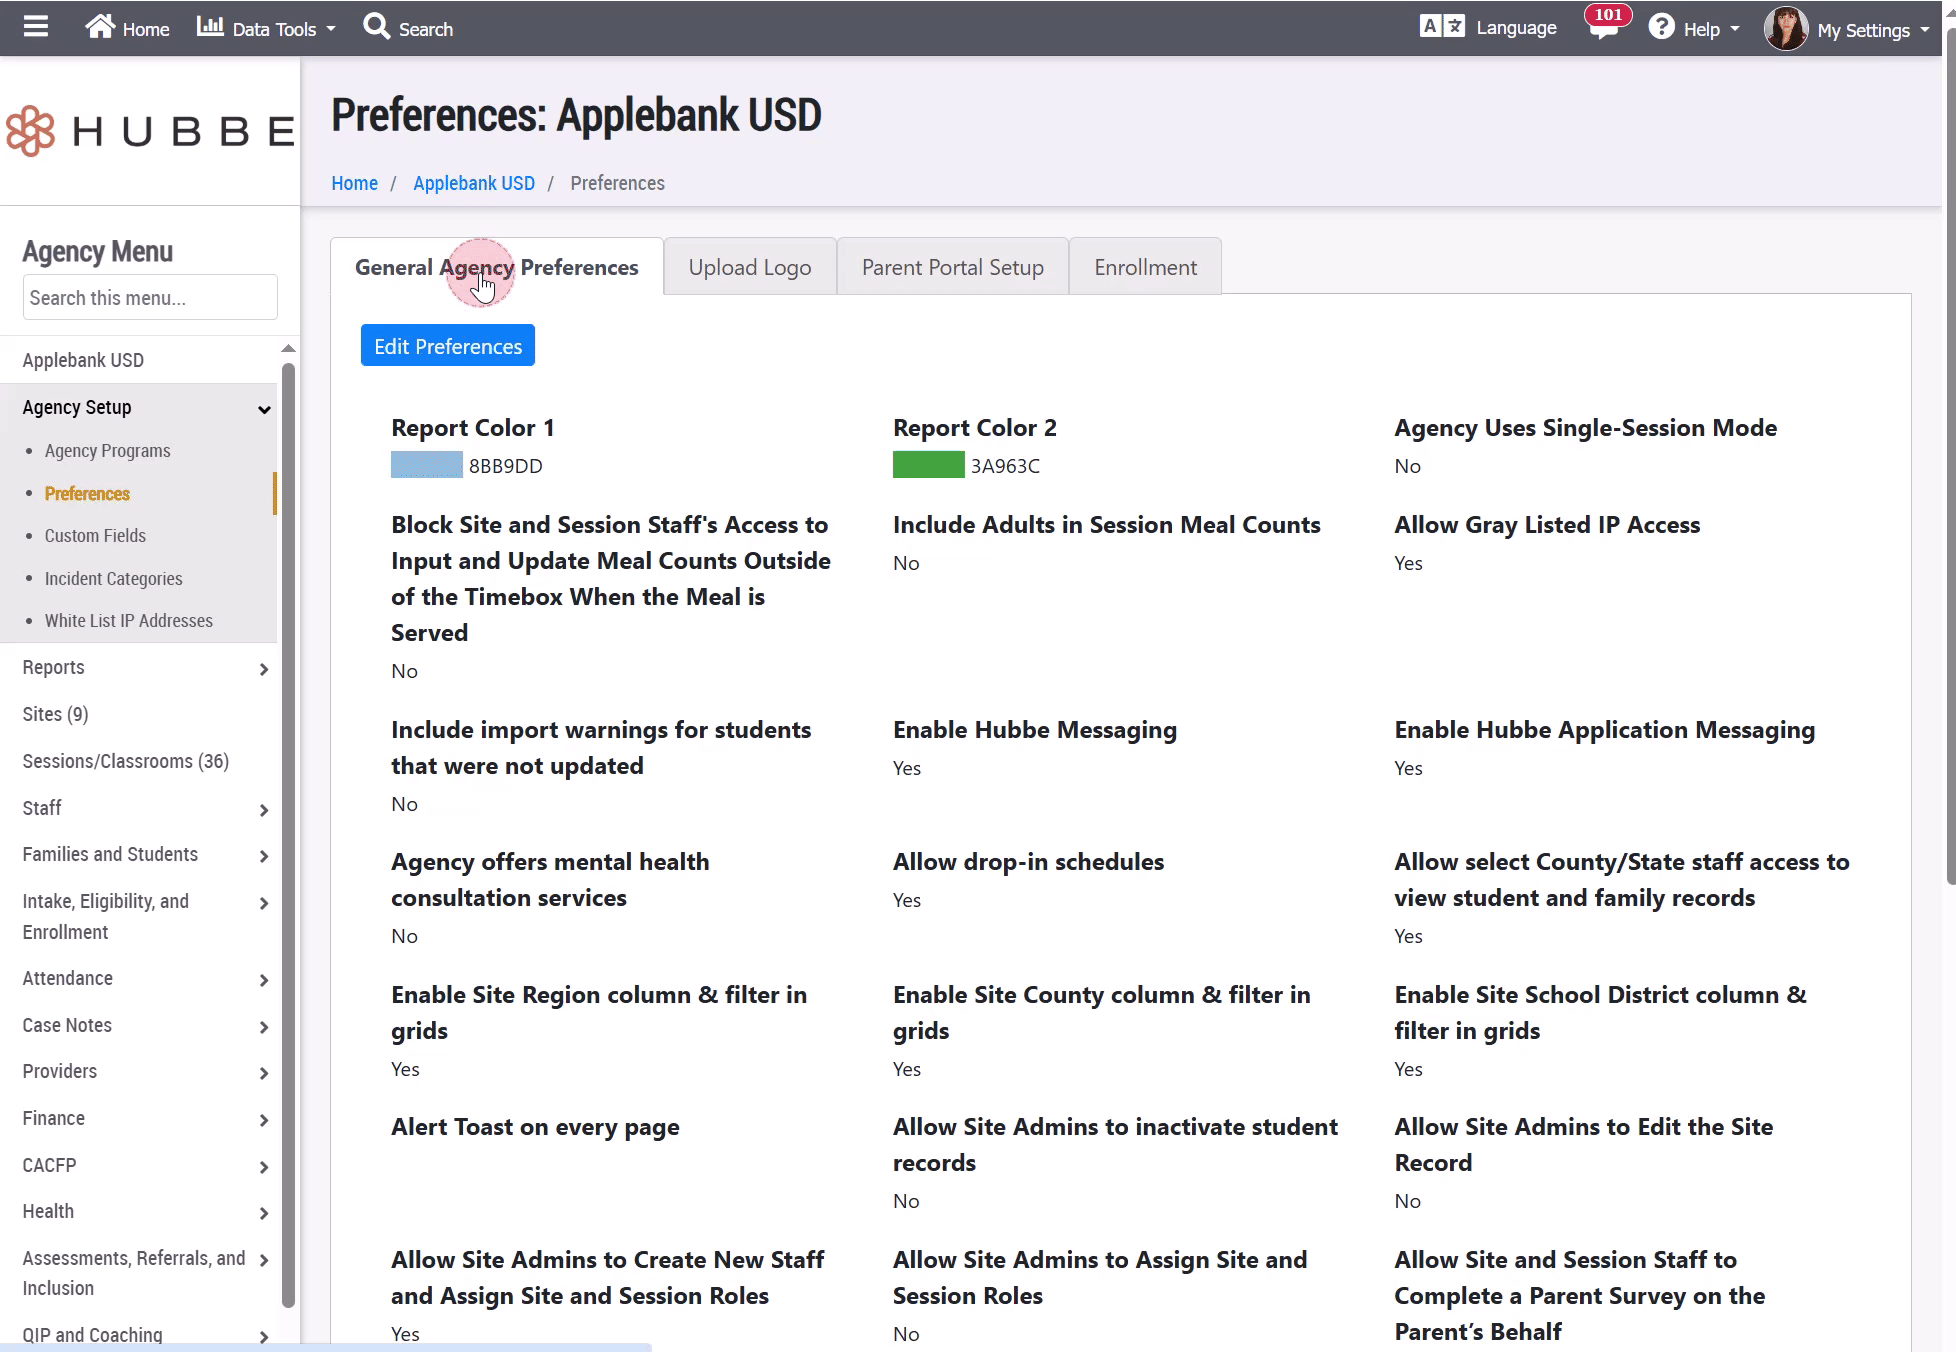Screen dimensions: 1956x1352
Task: Click the Data Tools chart icon
Action: (210, 27)
